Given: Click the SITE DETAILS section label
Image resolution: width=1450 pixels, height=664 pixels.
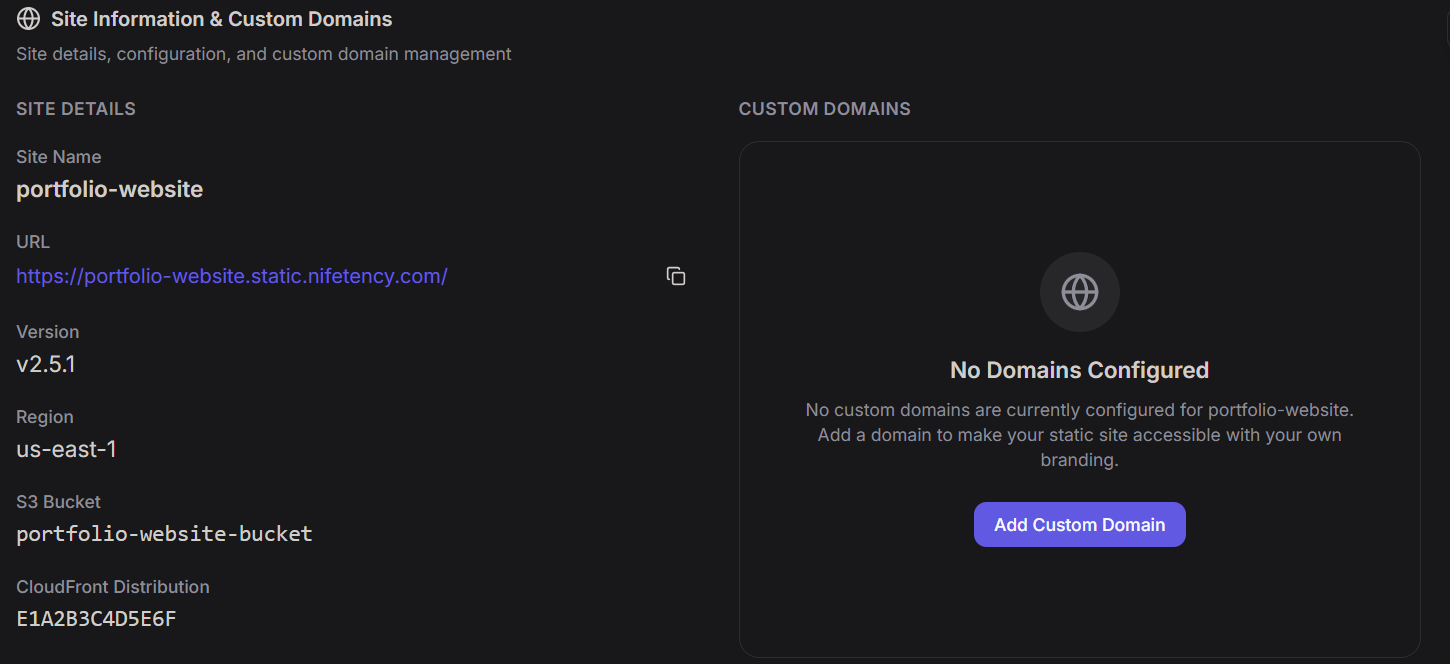Looking at the screenshot, I should click(76, 109).
